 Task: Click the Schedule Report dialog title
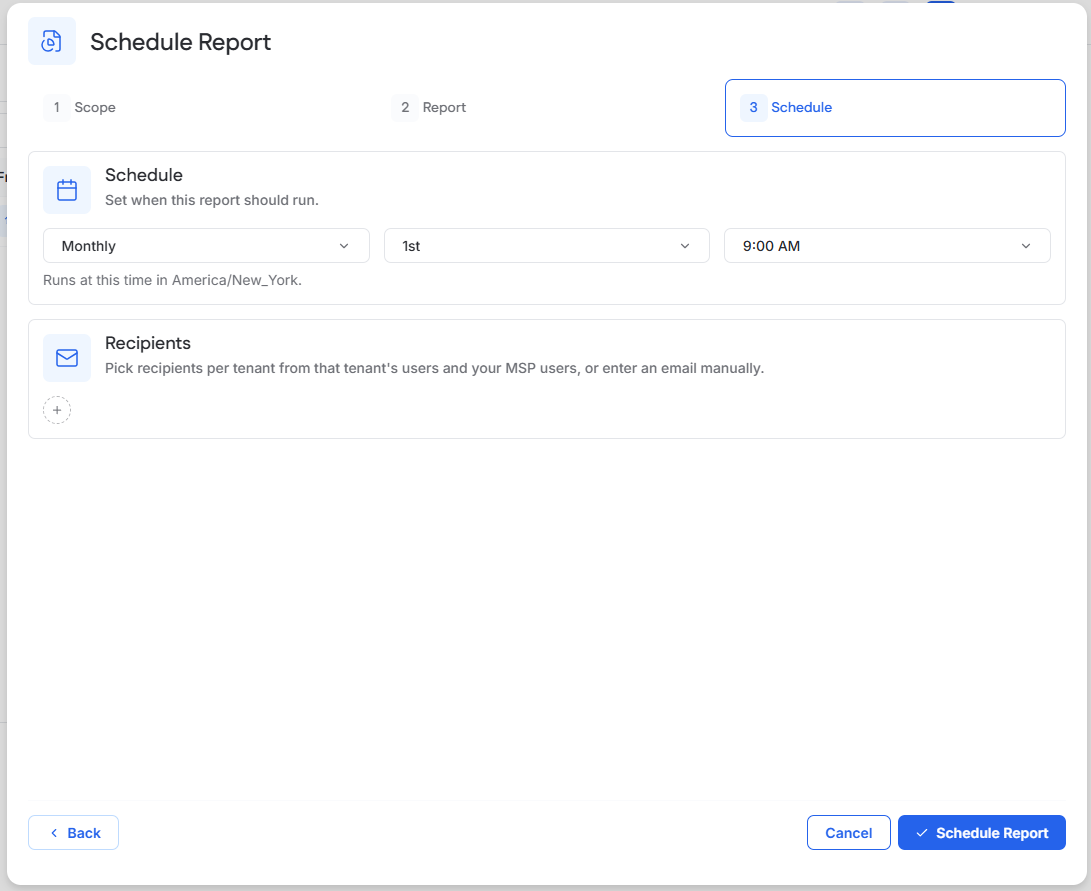[181, 42]
